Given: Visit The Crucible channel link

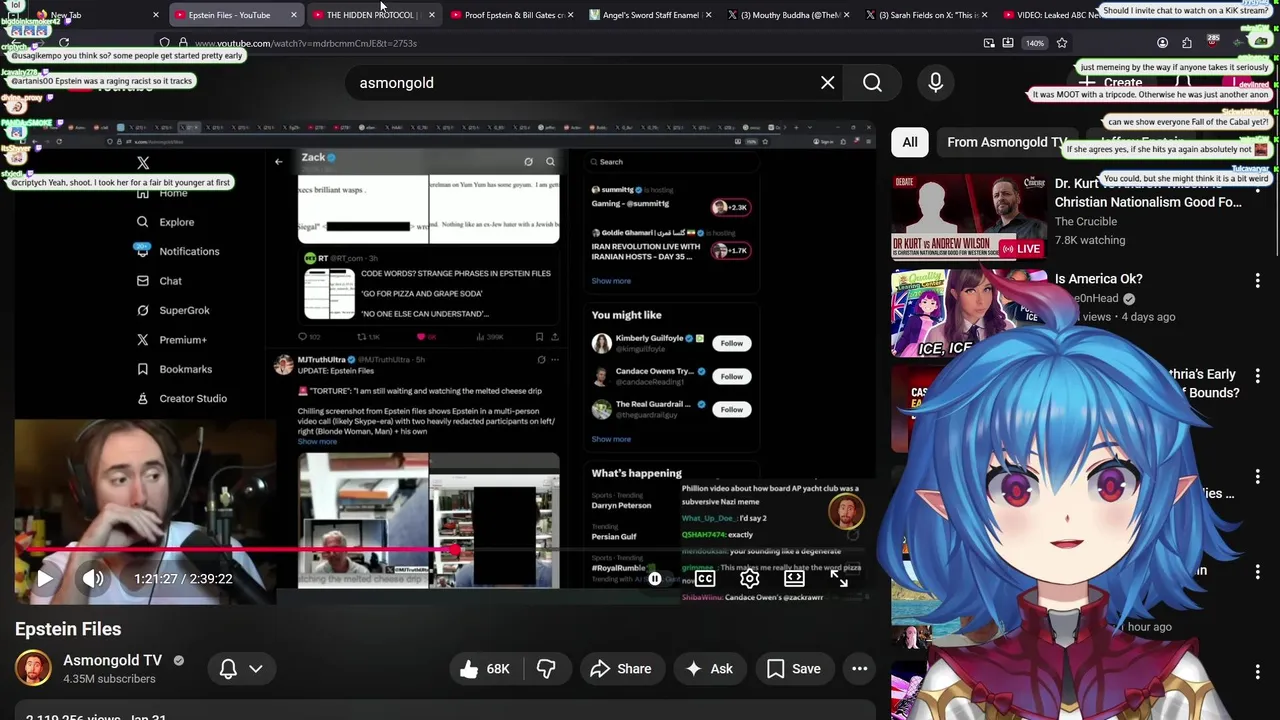Looking at the screenshot, I should 1085,221.
